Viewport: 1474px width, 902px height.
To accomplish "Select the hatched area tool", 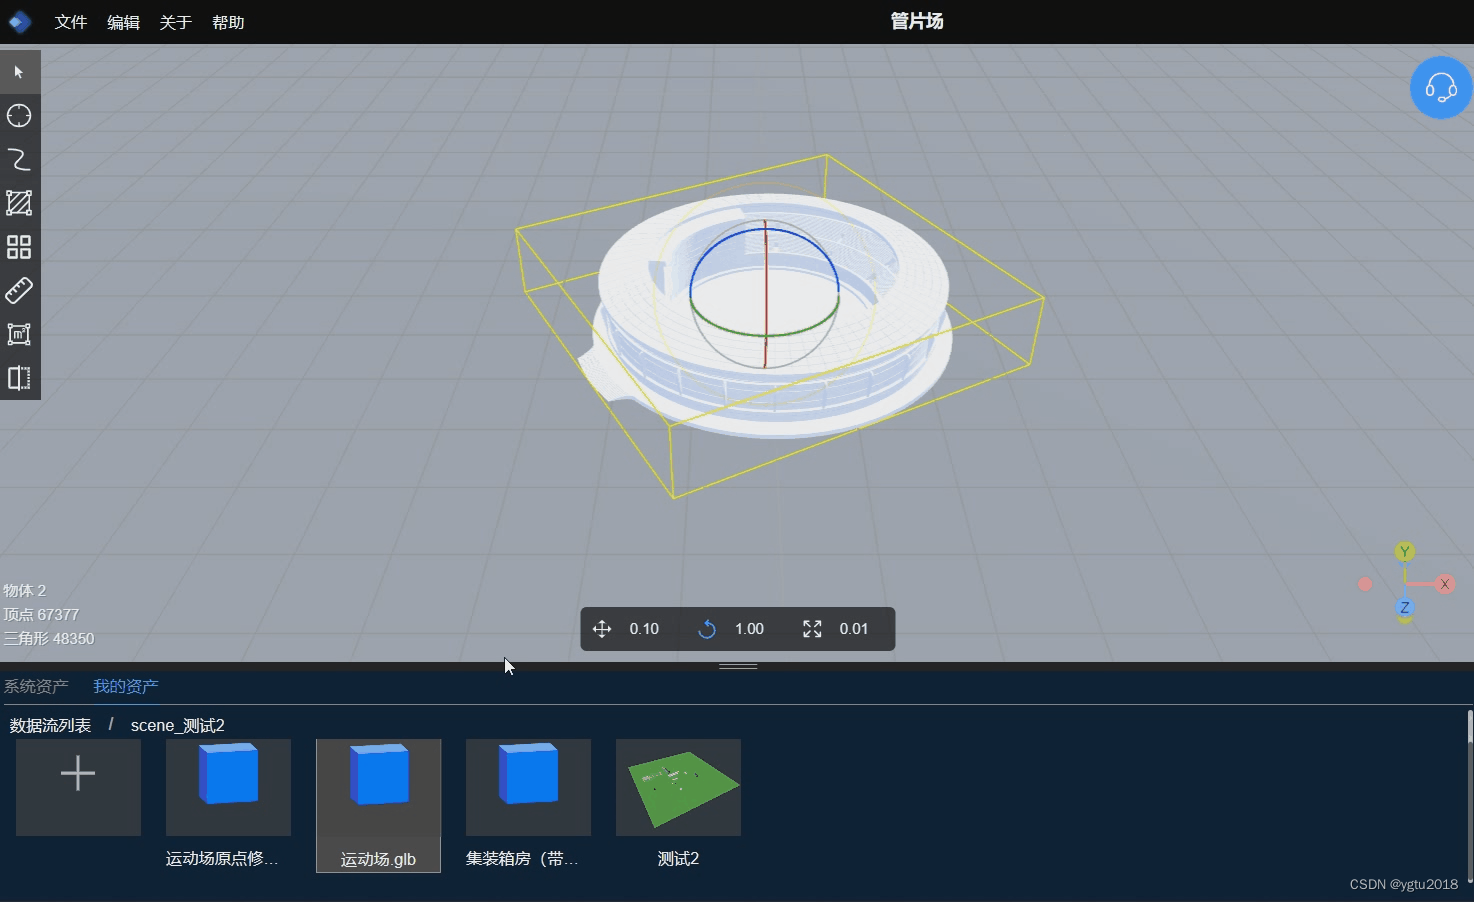I will [x=19, y=203].
